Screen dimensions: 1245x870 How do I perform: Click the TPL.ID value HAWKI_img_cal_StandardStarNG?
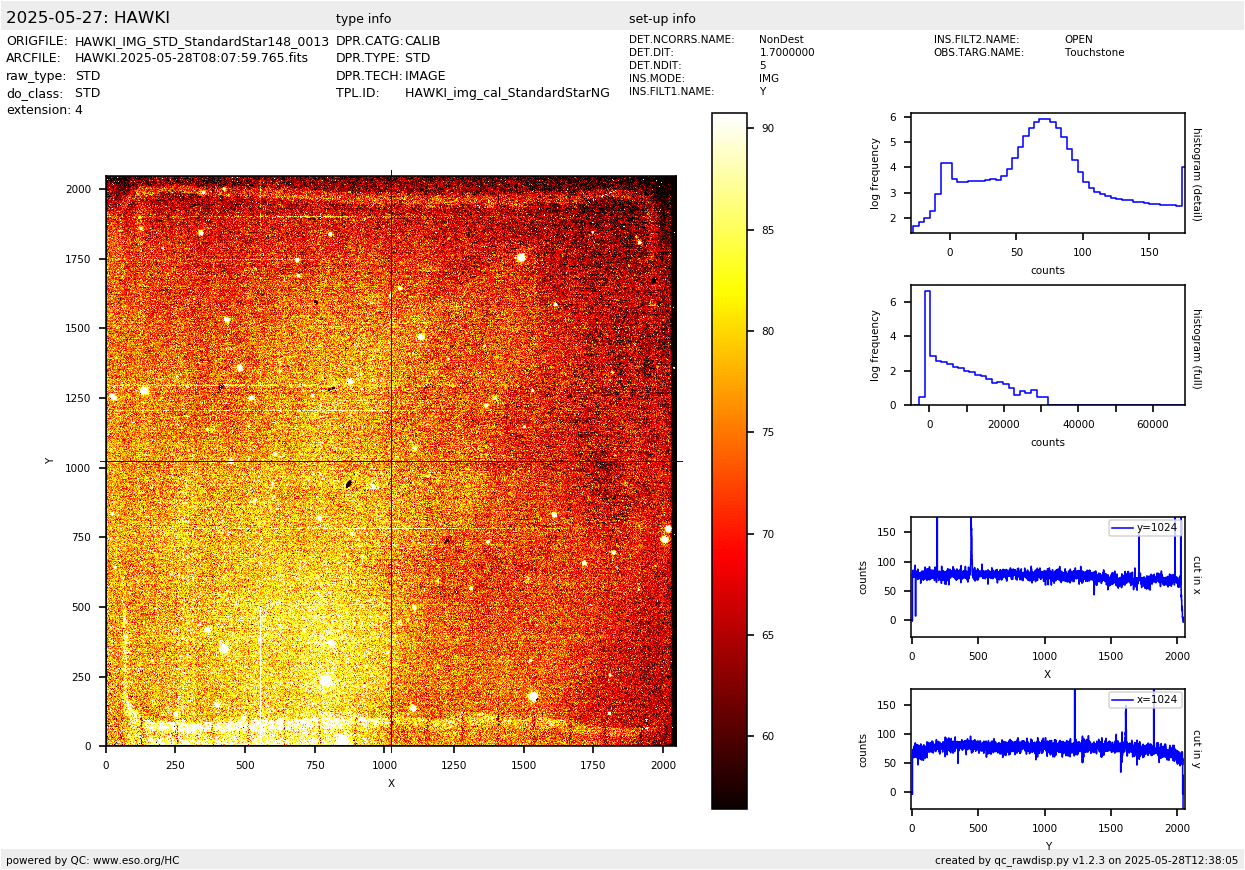507,93
